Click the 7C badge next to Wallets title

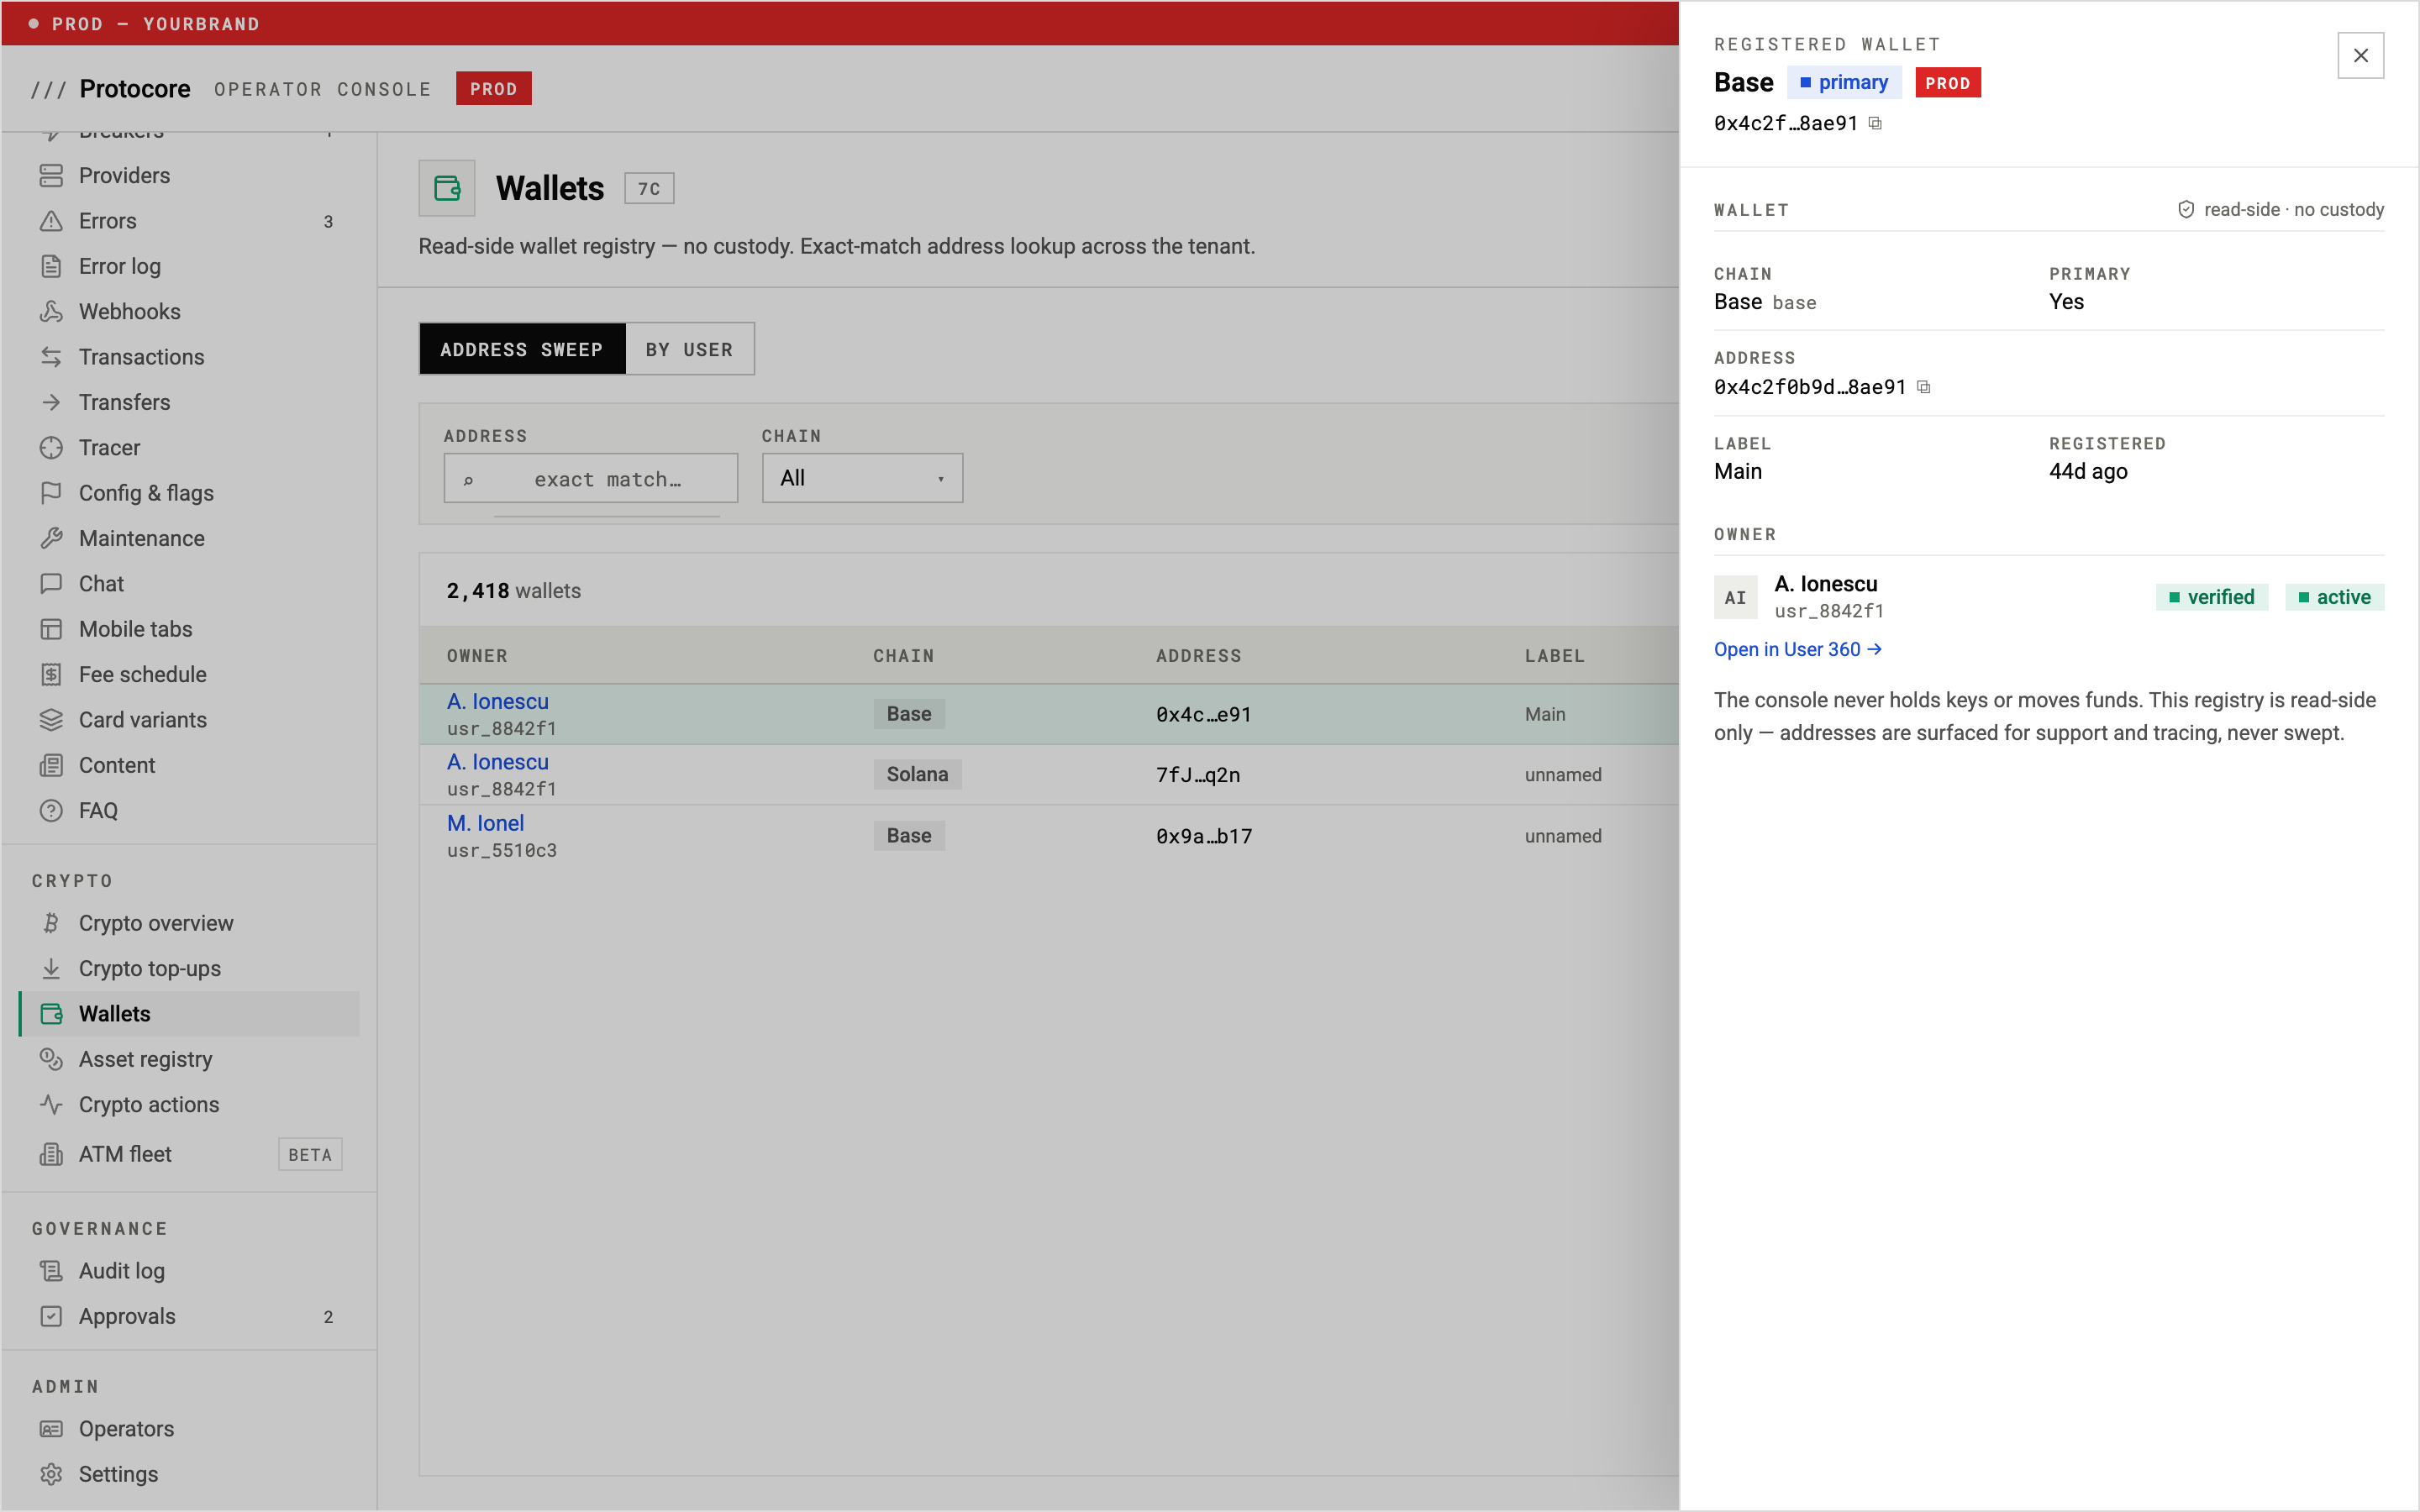pos(649,188)
